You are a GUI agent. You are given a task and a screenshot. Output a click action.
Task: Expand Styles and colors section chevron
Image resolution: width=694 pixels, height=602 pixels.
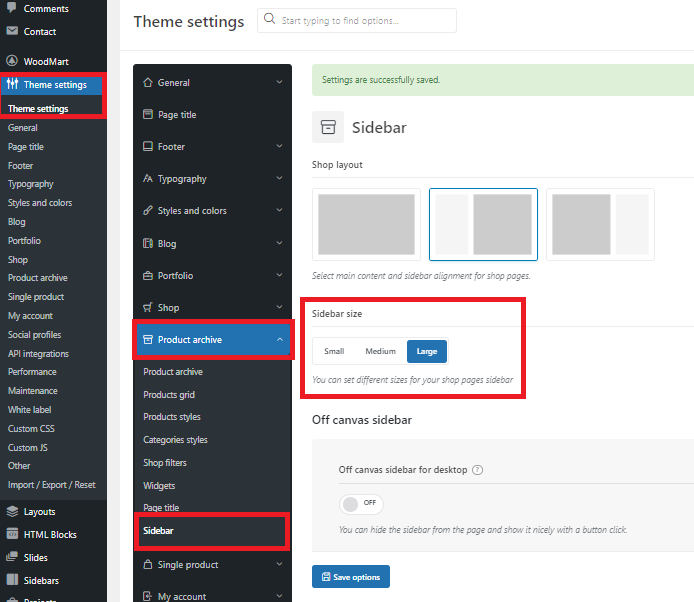click(x=279, y=210)
